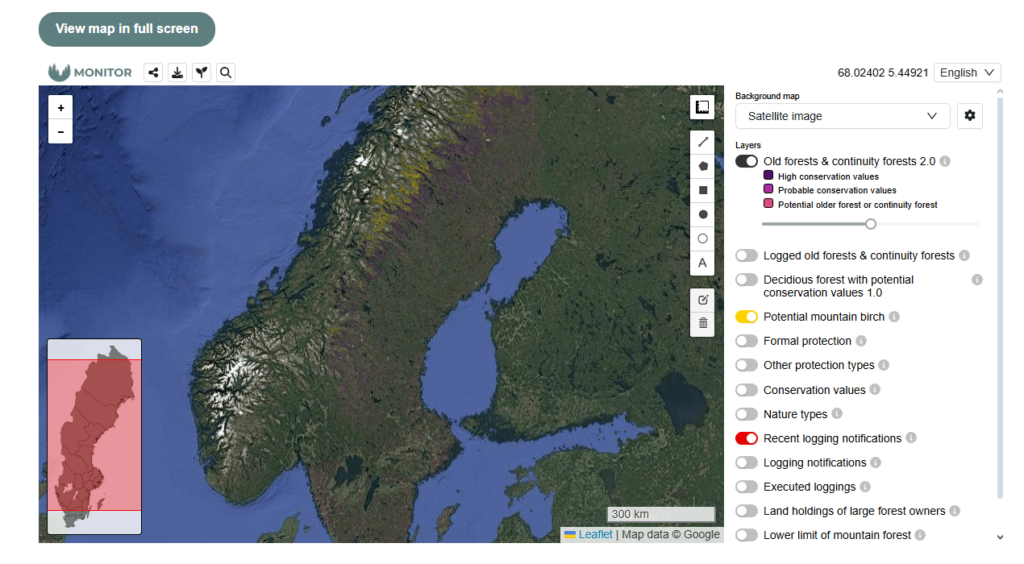Click View map in full screen
This screenshot has width=1024, height=564.
pyautogui.click(x=127, y=29)
